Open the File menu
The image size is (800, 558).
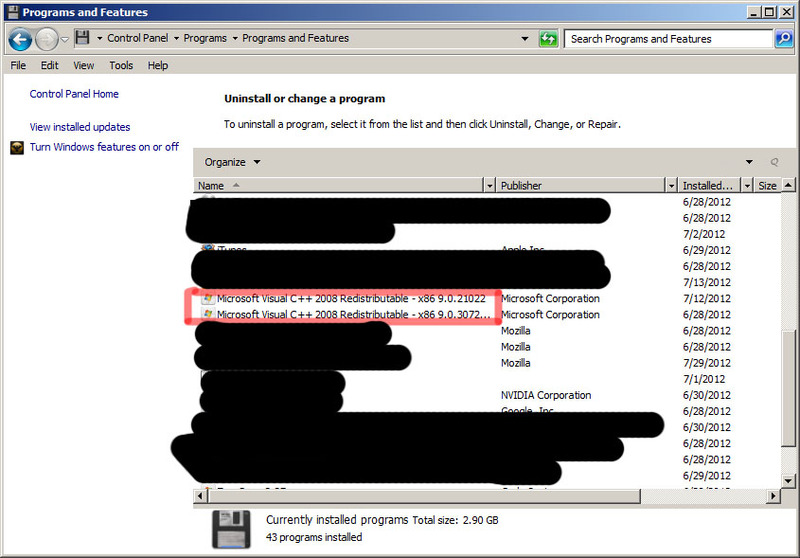click(x=18, y=66)
